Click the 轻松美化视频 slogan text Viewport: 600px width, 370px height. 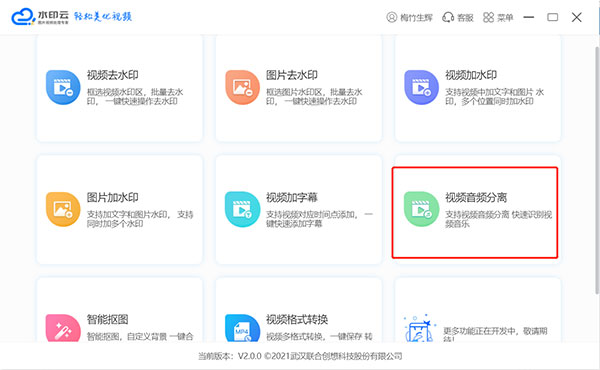pyautogui.click(x=103, y=16)
